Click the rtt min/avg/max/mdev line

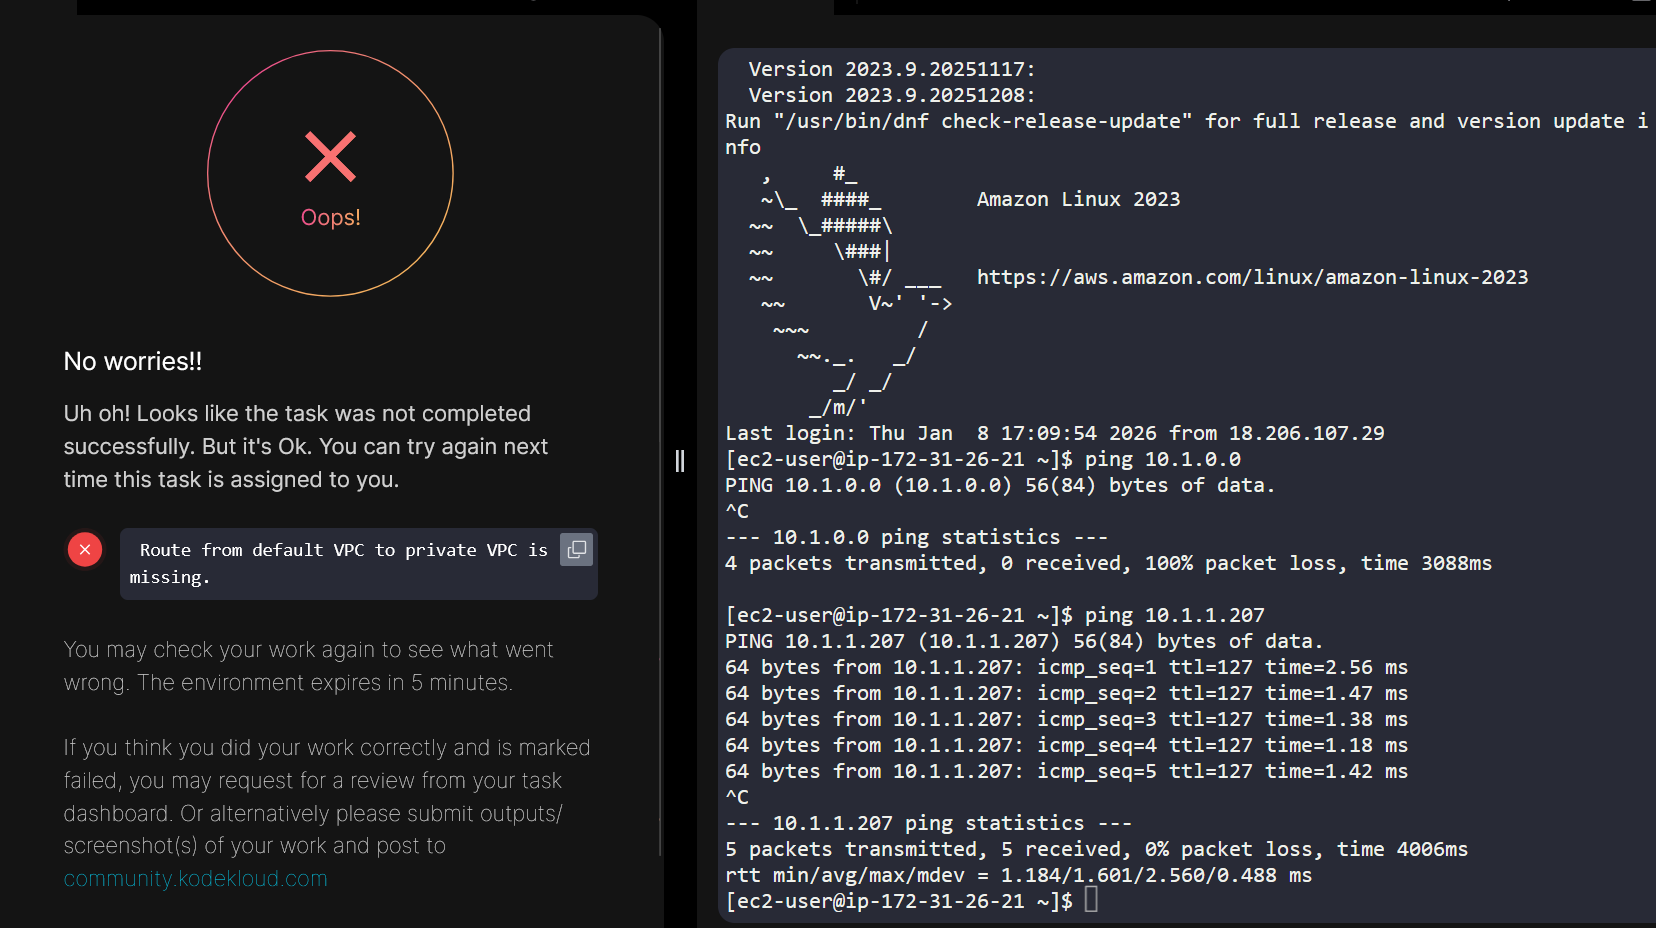[1018, 875]
